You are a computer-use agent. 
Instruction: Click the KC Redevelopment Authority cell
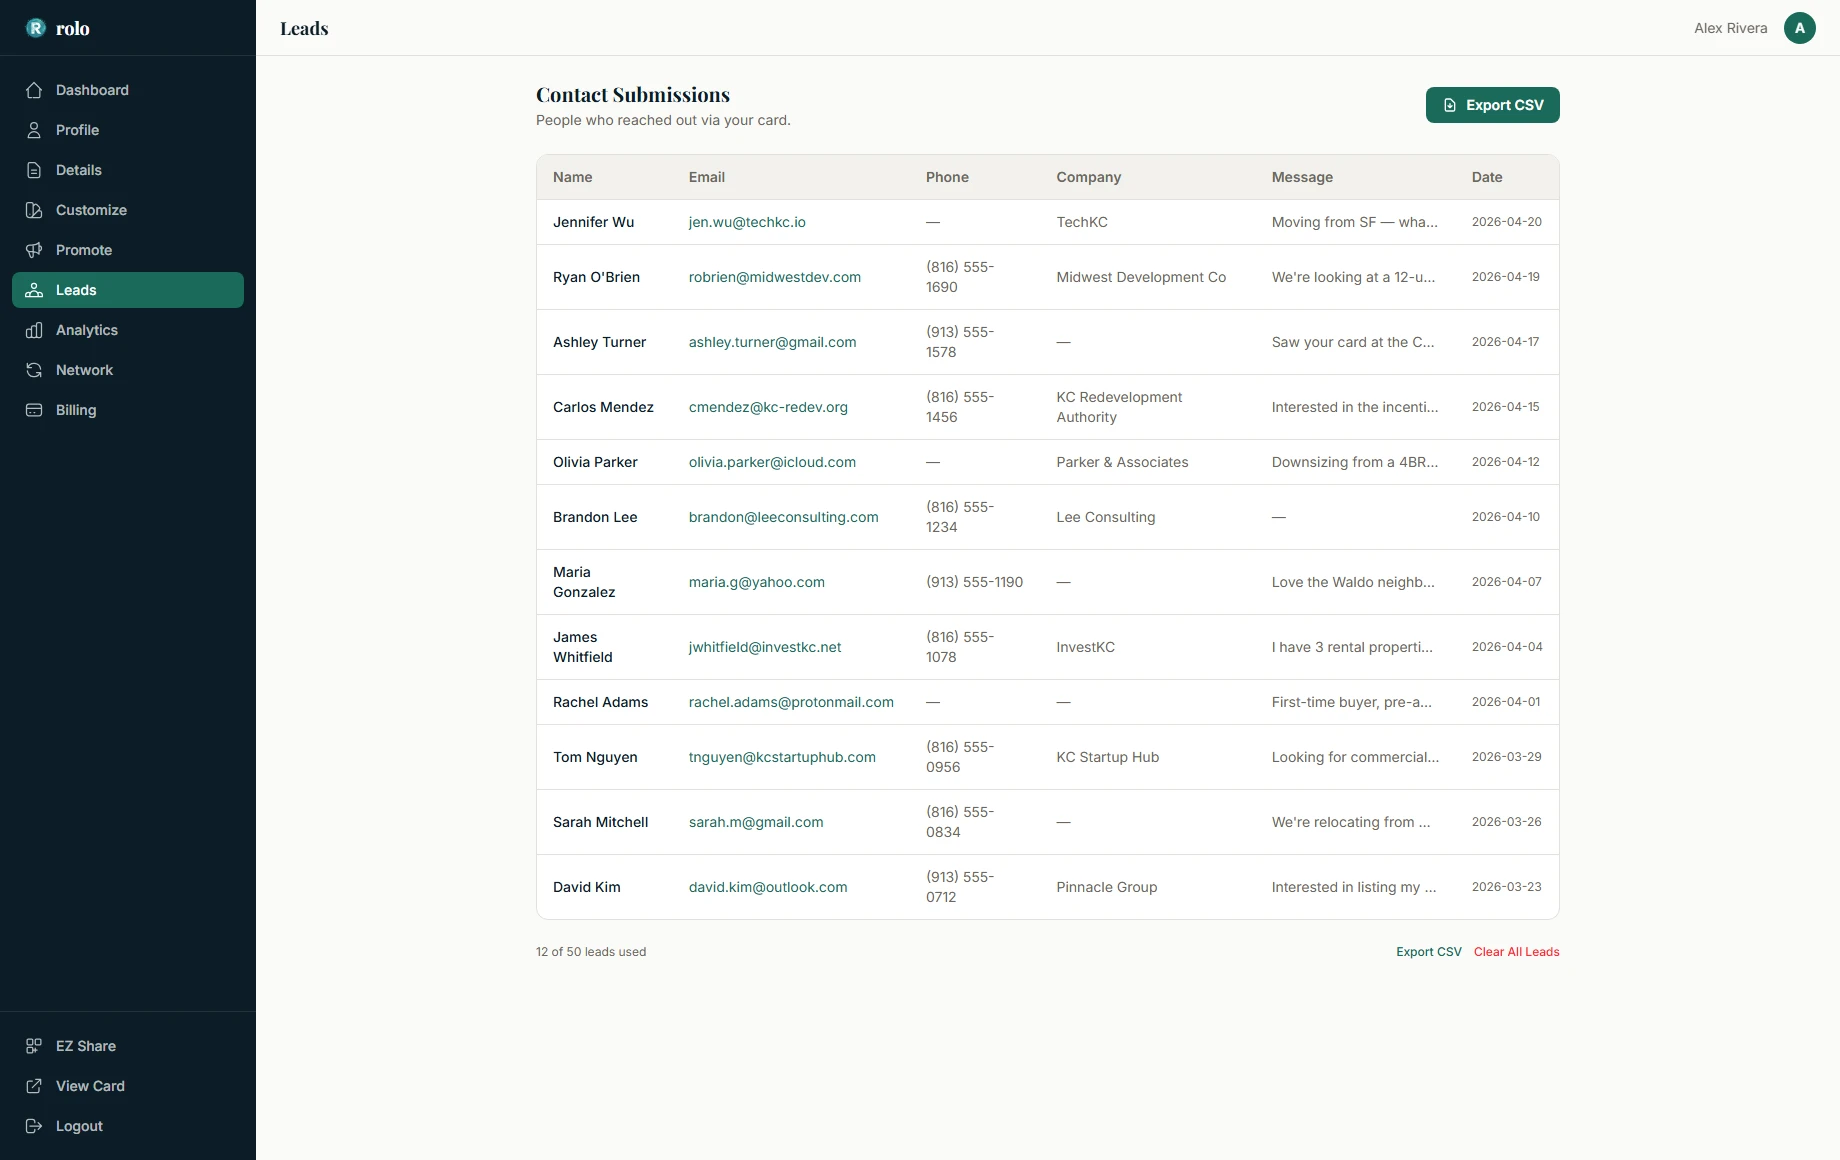pyautogui.click(x=1119, y=407)
